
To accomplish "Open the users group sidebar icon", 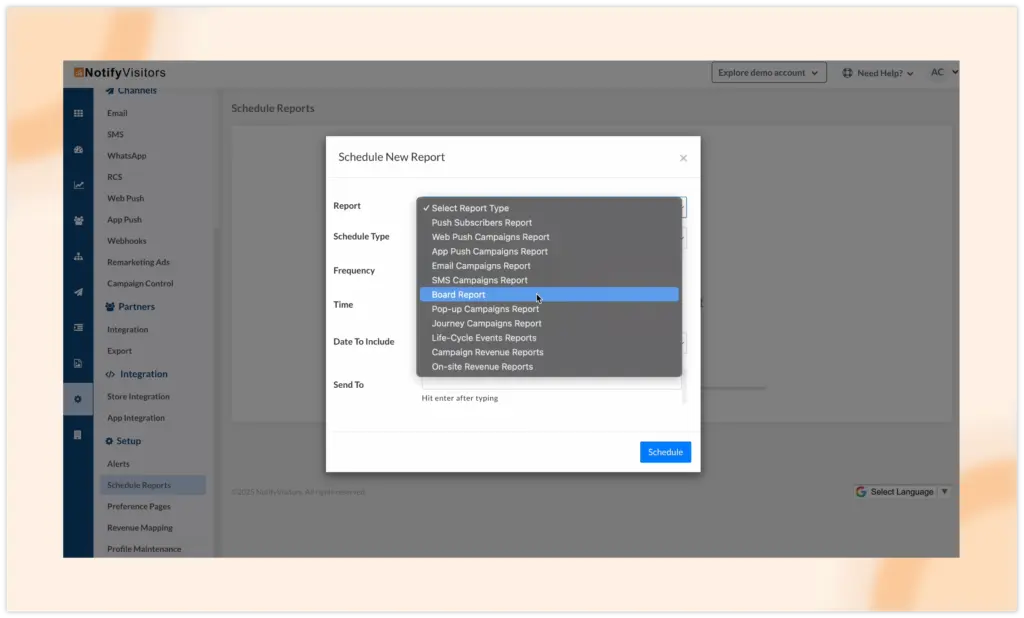I will point(78,221).
